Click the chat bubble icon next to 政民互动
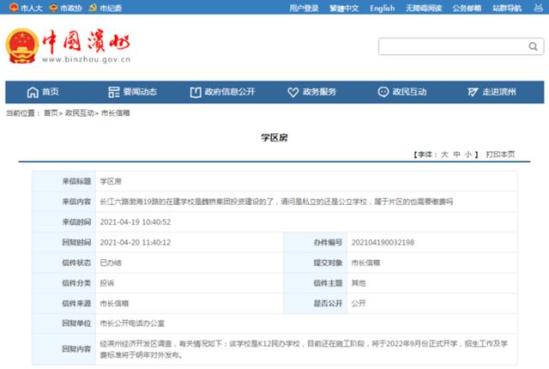 coord(383,92)
